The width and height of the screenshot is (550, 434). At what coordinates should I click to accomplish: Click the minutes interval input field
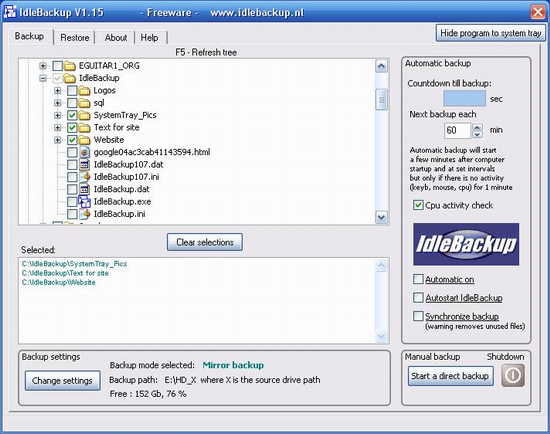pos(457,131)
